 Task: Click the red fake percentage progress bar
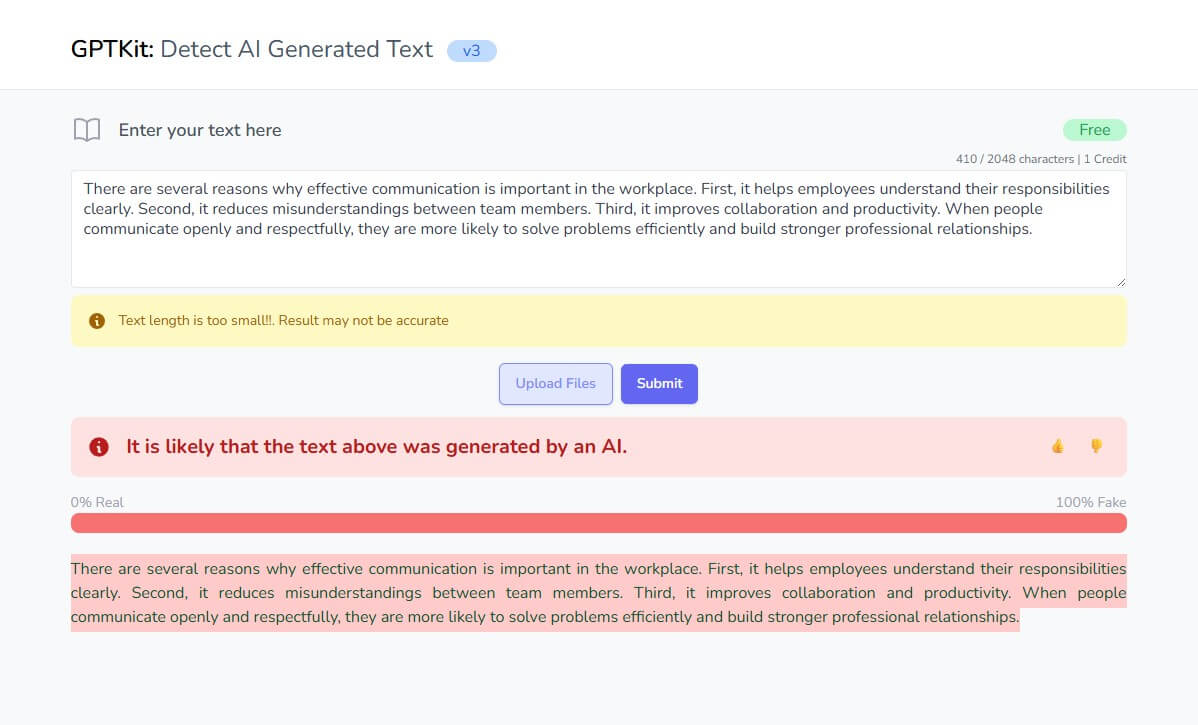tap(598, 523)
